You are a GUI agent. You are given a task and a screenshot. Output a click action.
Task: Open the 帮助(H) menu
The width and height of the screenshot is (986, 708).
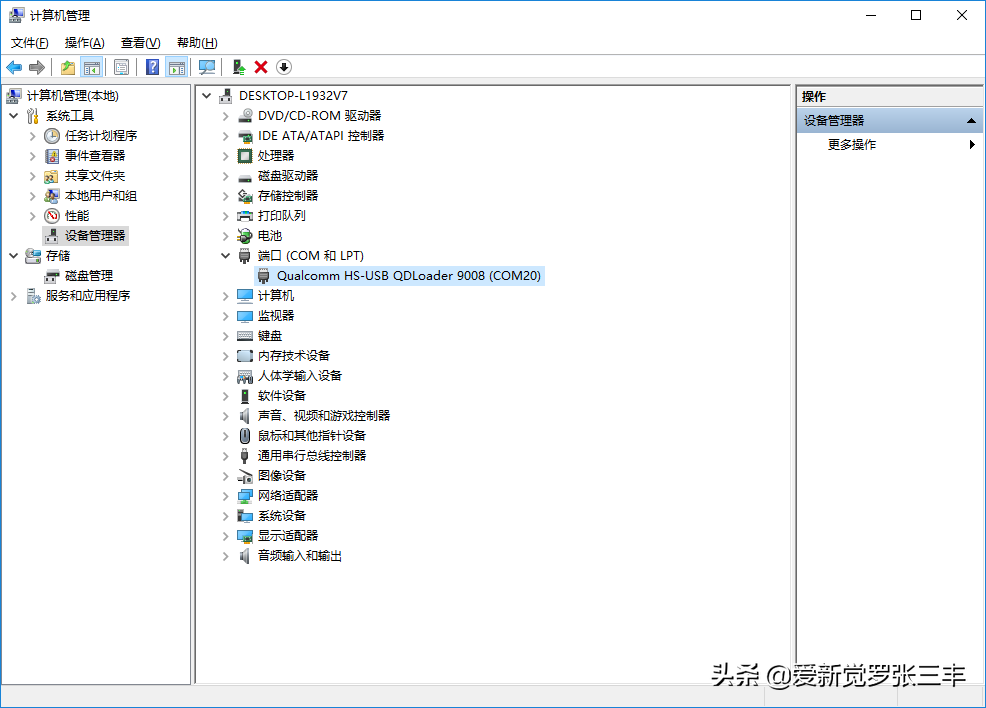coord(197,43)
